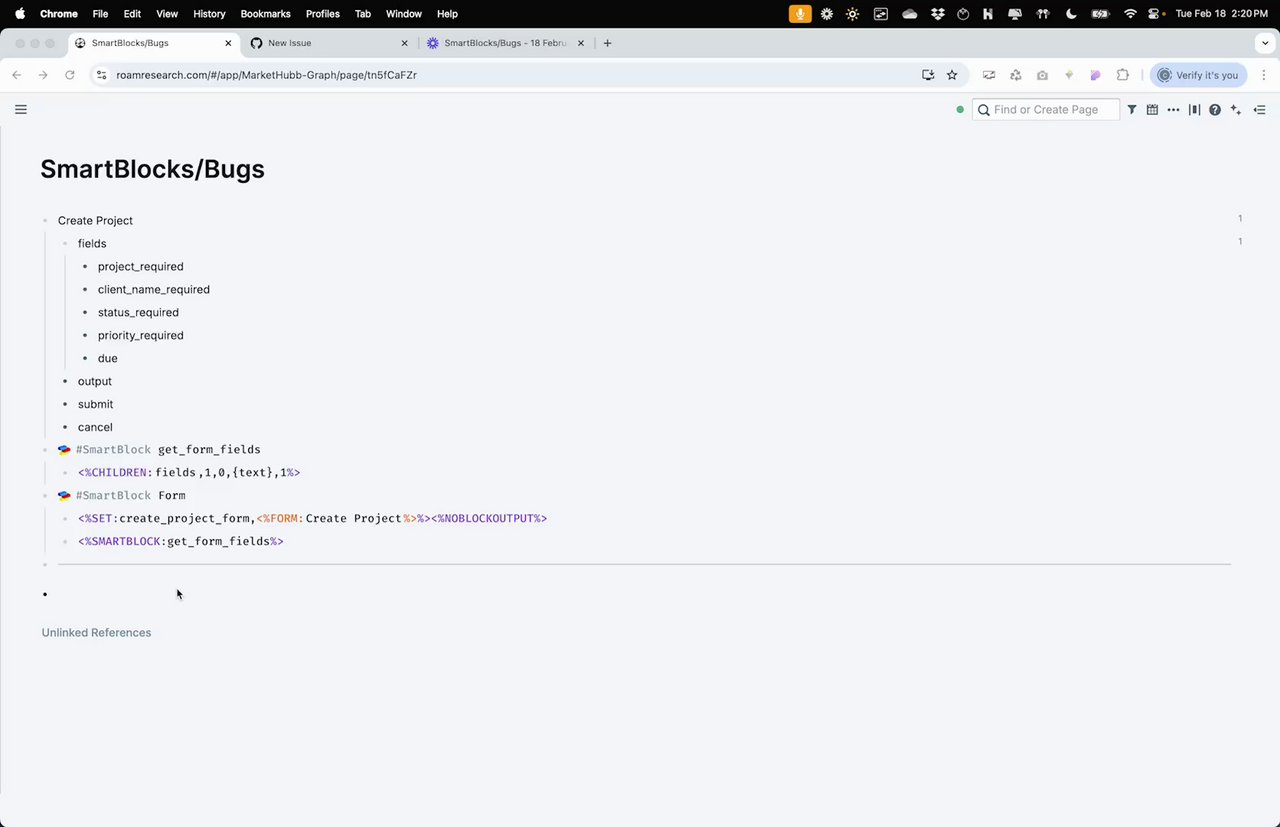Collapse the #SmartBlock get_form_fields bullet
This screenshot has width=1280, height=827.
point(46,450)
